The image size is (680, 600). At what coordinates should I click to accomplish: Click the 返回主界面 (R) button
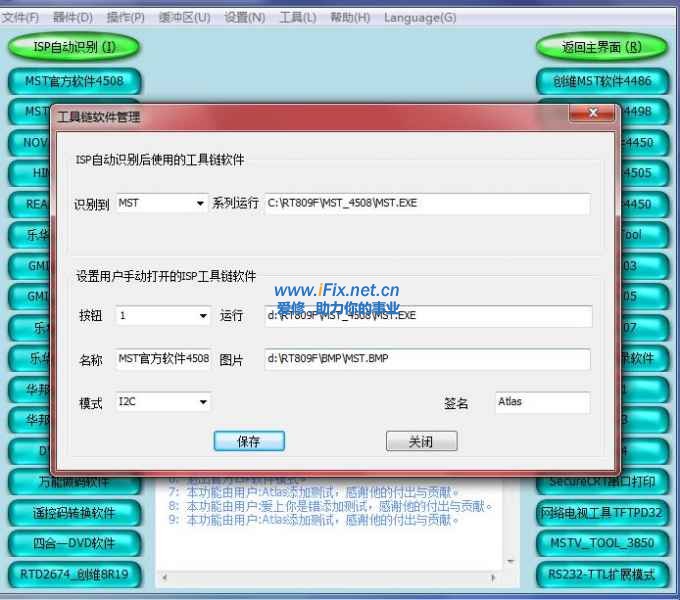click(x=601, y=46)
